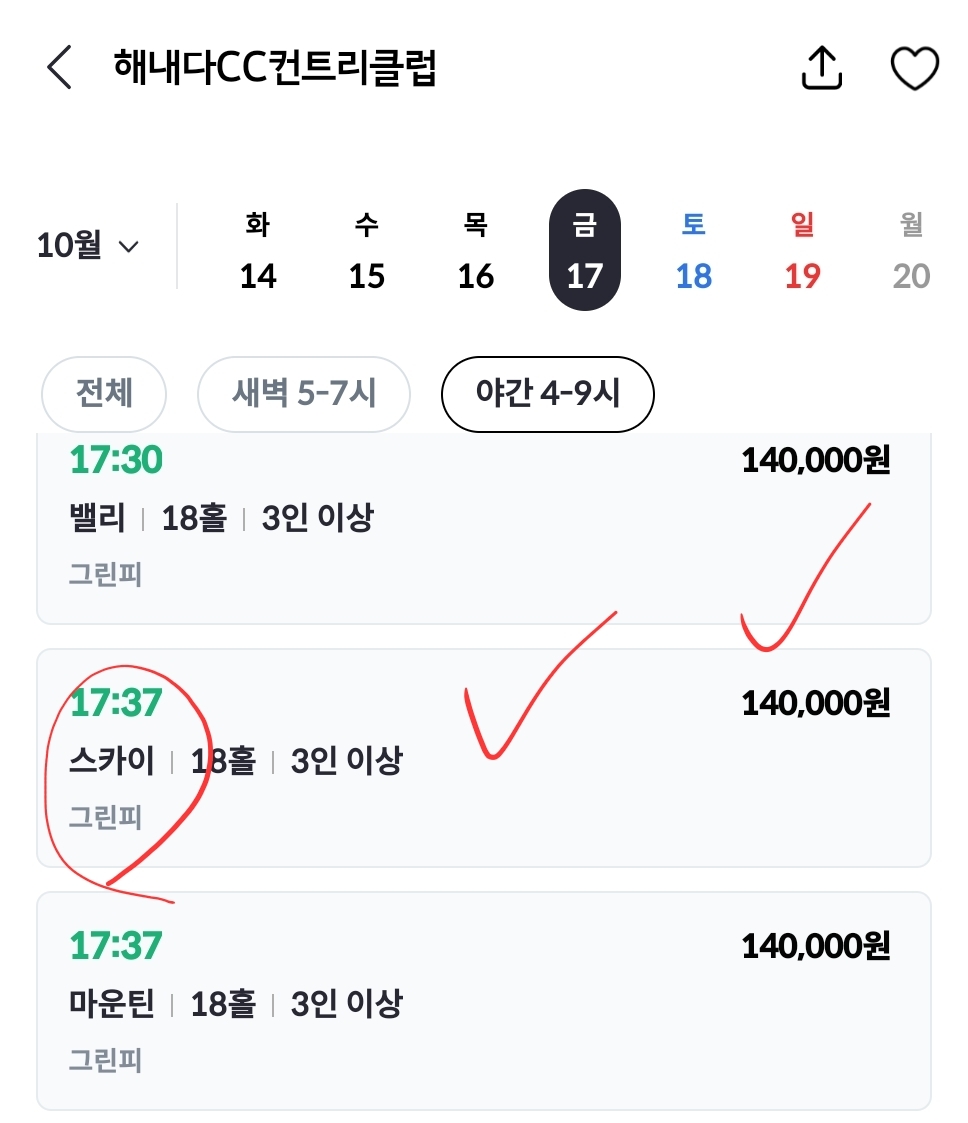968x1123 pixels.
Task: Choose the 전체 time filter
Action: pyautogui.click(x=104, y=394)
